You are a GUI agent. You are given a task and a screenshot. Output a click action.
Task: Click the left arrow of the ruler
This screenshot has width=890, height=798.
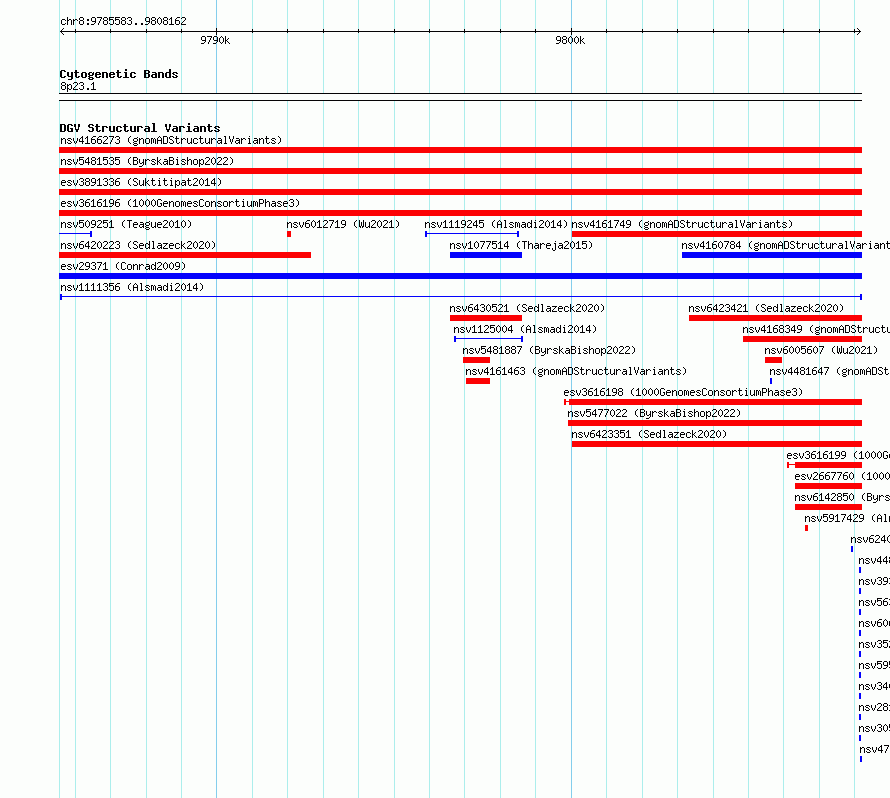(x=62, y=32)
